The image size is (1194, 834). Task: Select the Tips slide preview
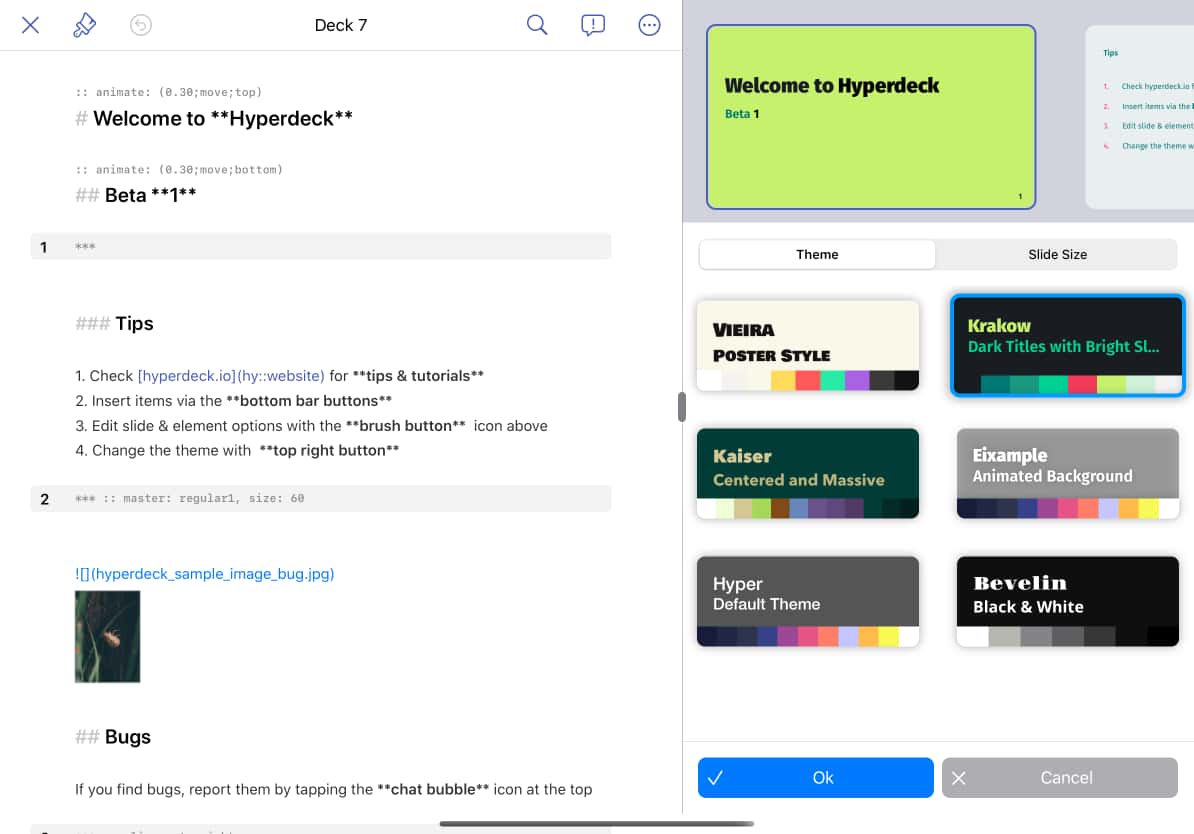click(1139, 117)
